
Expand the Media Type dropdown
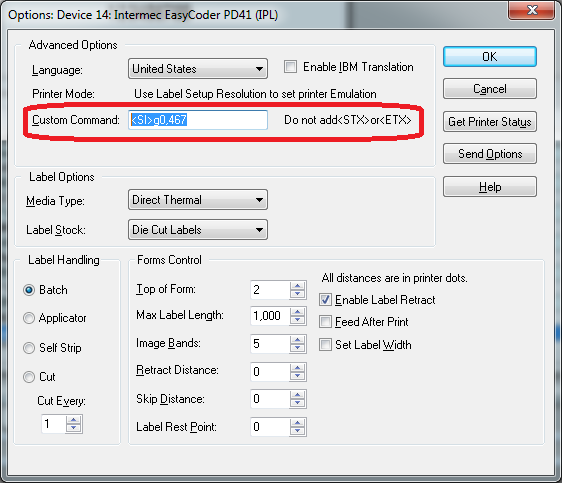click(198, 200)
